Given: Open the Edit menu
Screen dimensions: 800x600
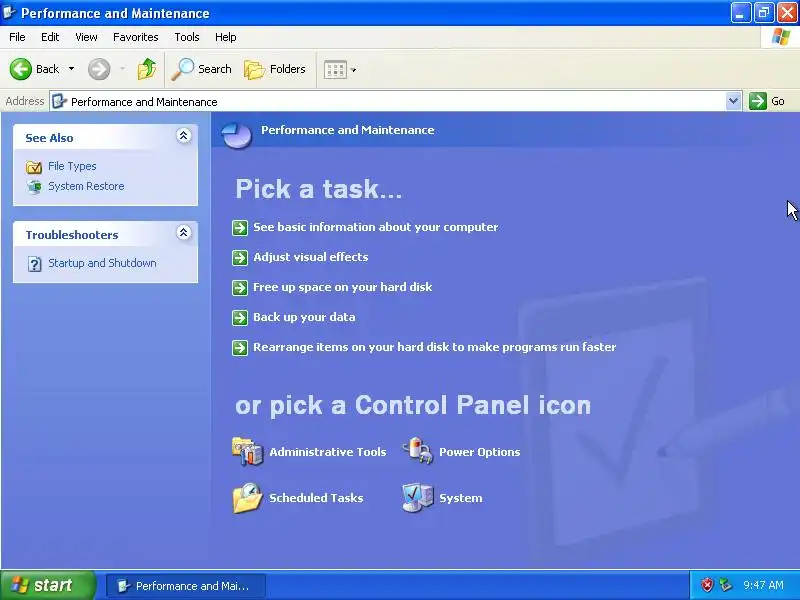Looking at the screenshot, I should click(50, 37).
